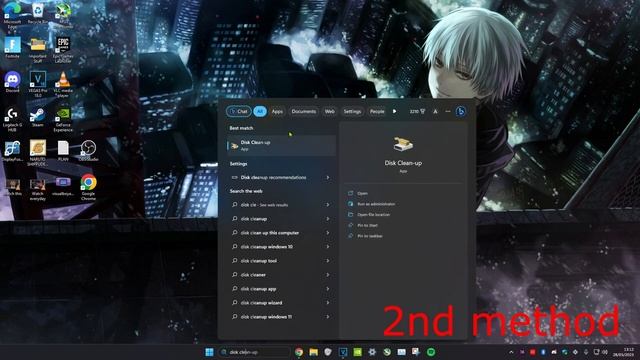
Task: Click the large Disk Clean-up app icon
Action: (x=403, y=144)
